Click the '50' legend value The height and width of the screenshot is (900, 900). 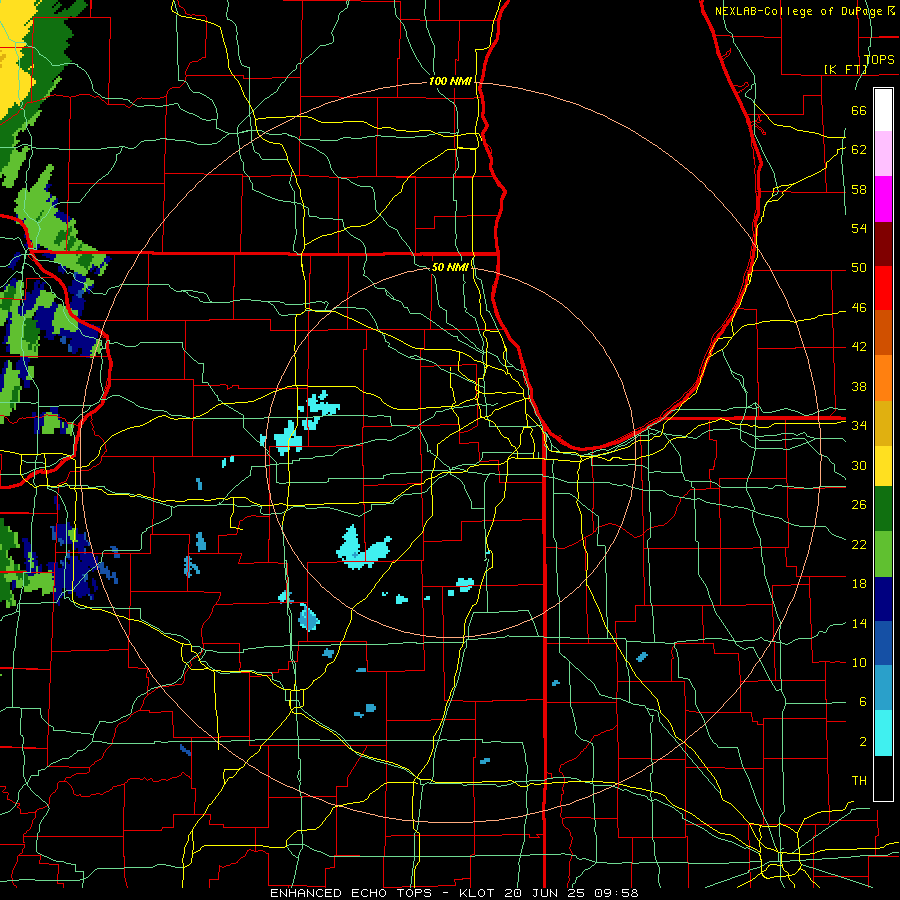point(859,268)
